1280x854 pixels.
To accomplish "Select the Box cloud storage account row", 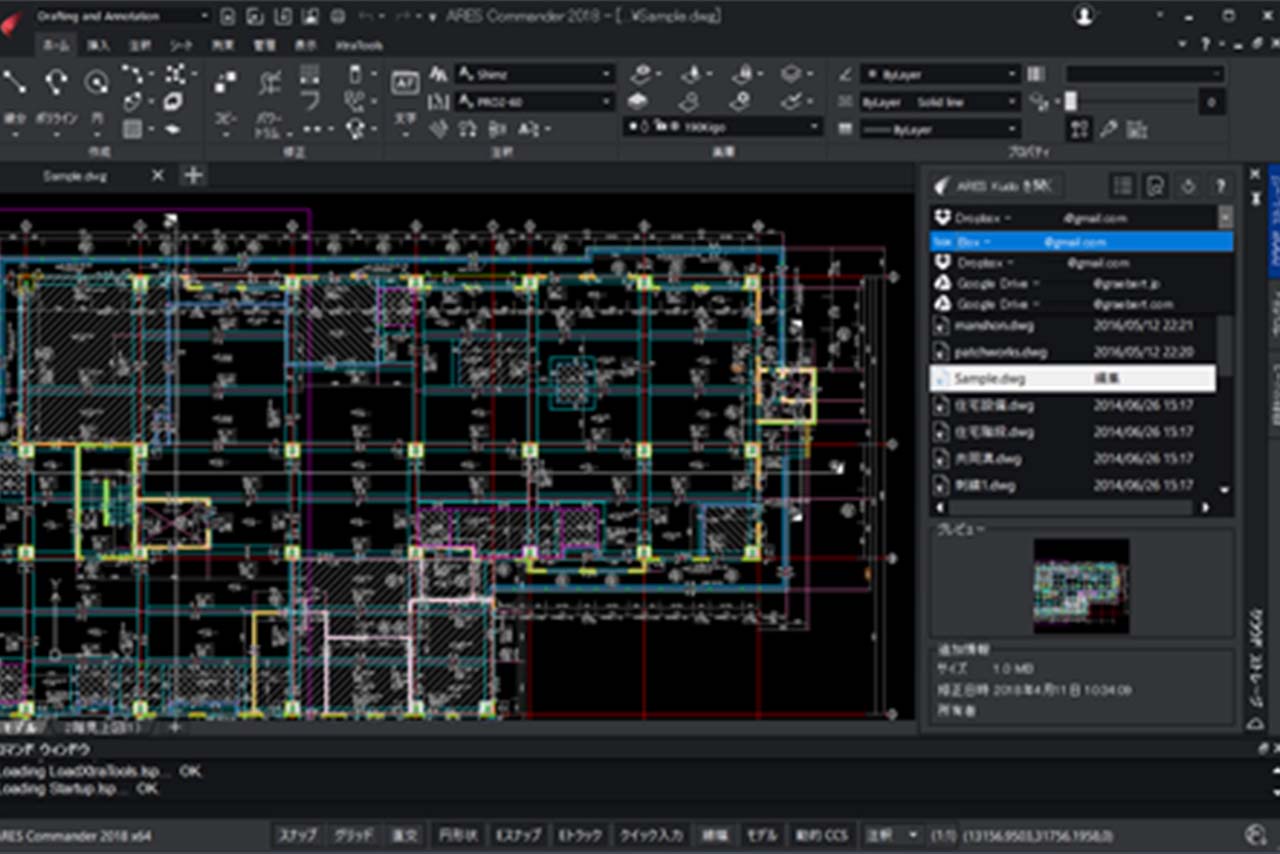I will click(1080, 242).
